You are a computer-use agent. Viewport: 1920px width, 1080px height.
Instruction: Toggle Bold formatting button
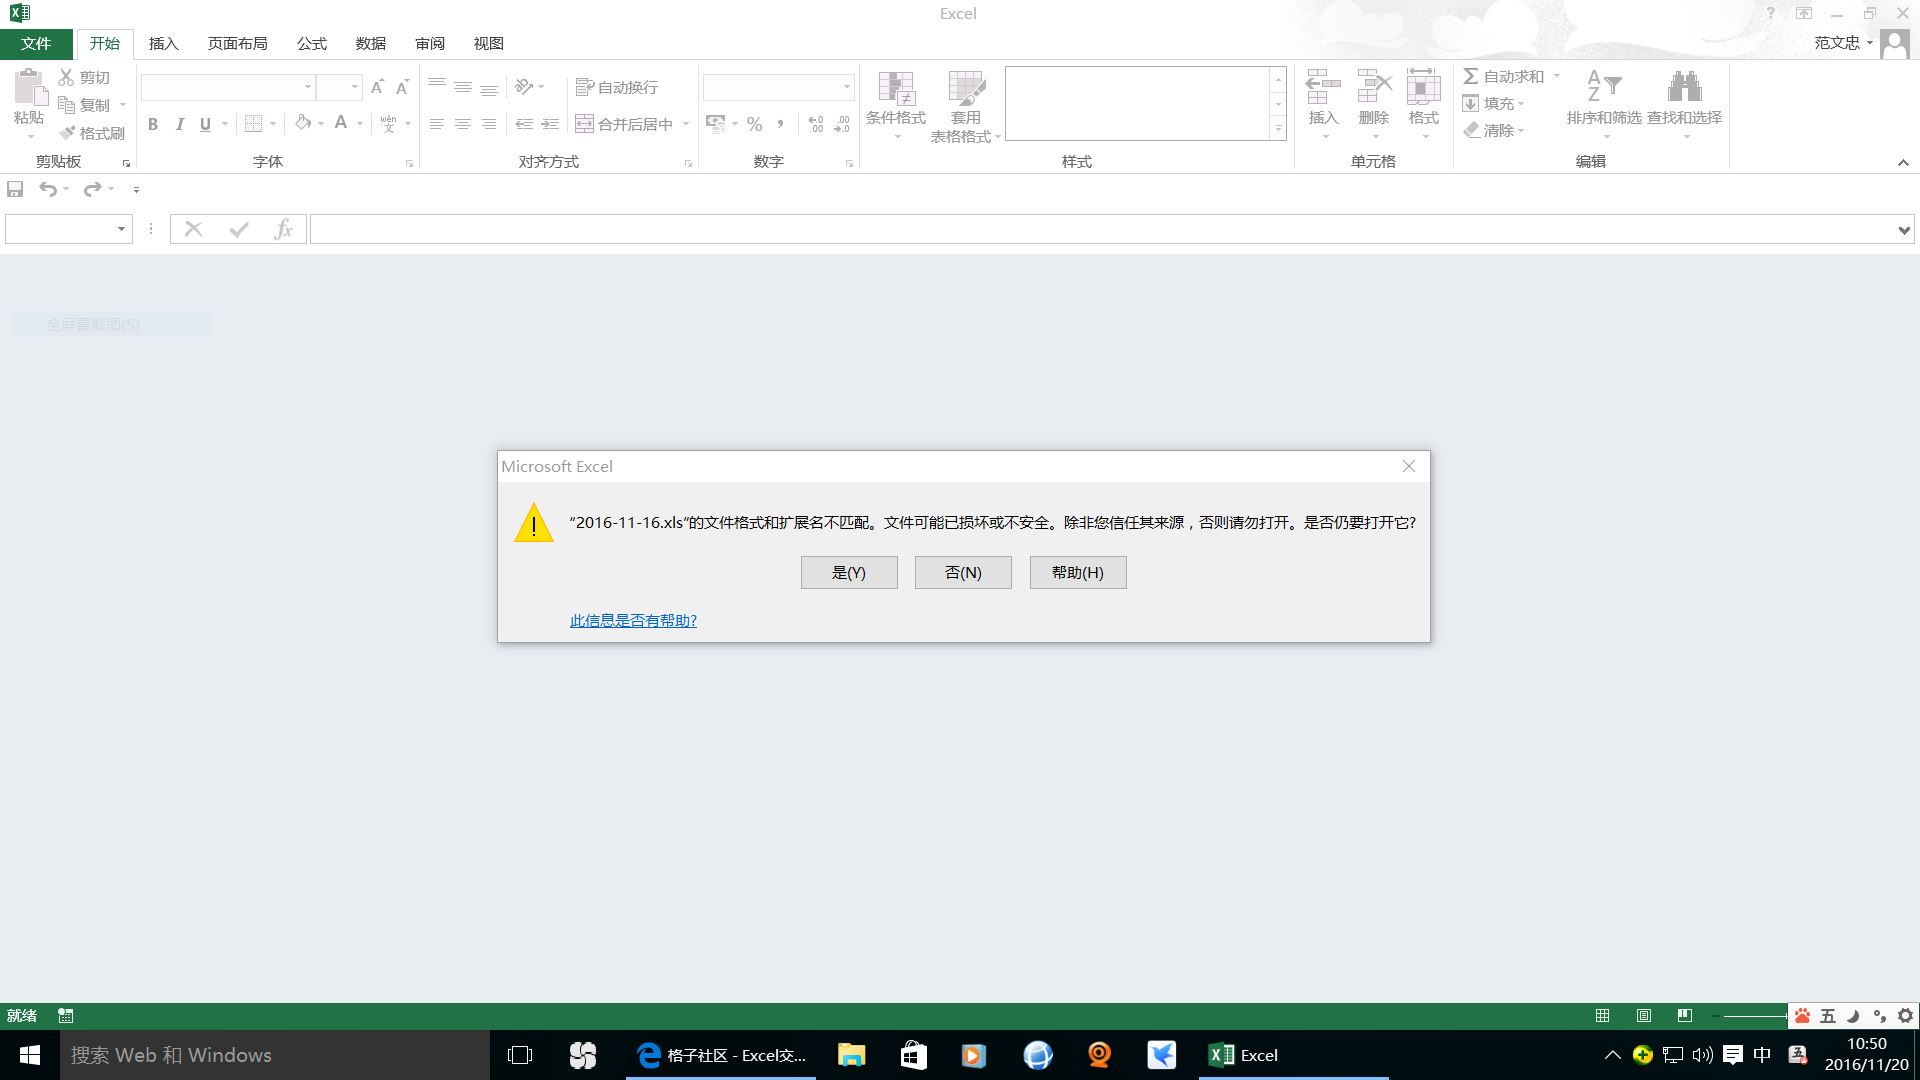coord(153,124)
